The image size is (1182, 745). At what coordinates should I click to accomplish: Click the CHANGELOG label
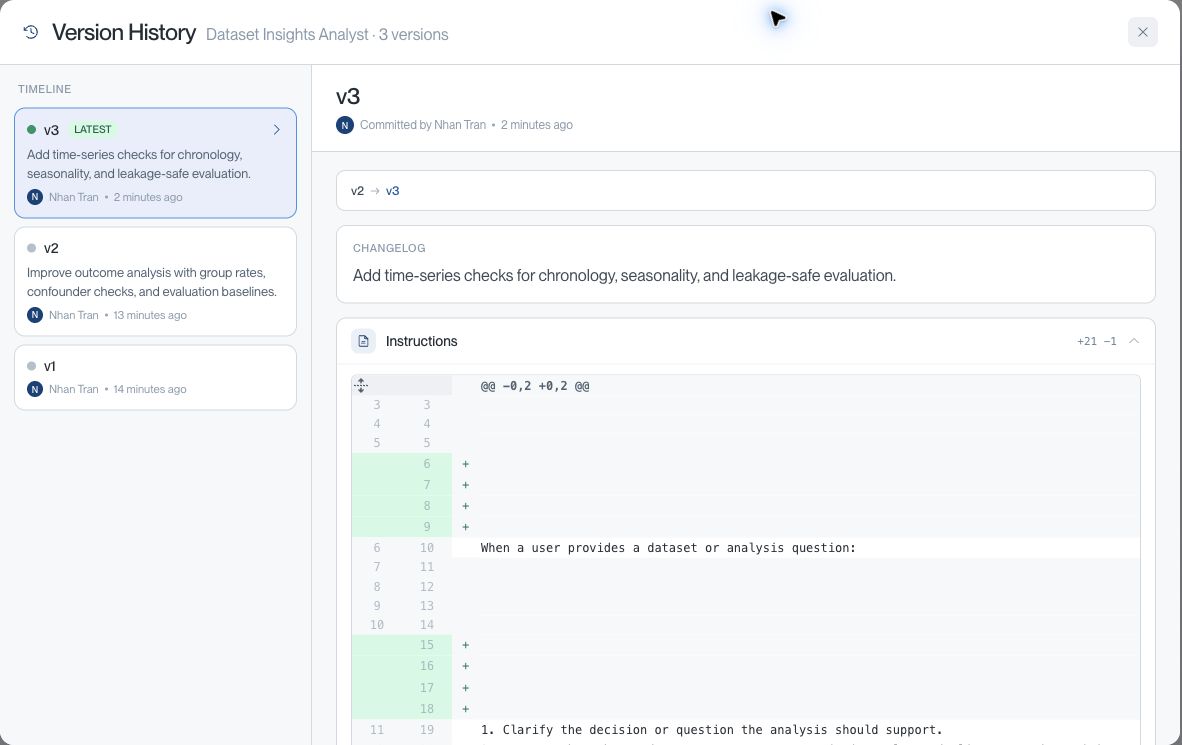tap(389, 248)
